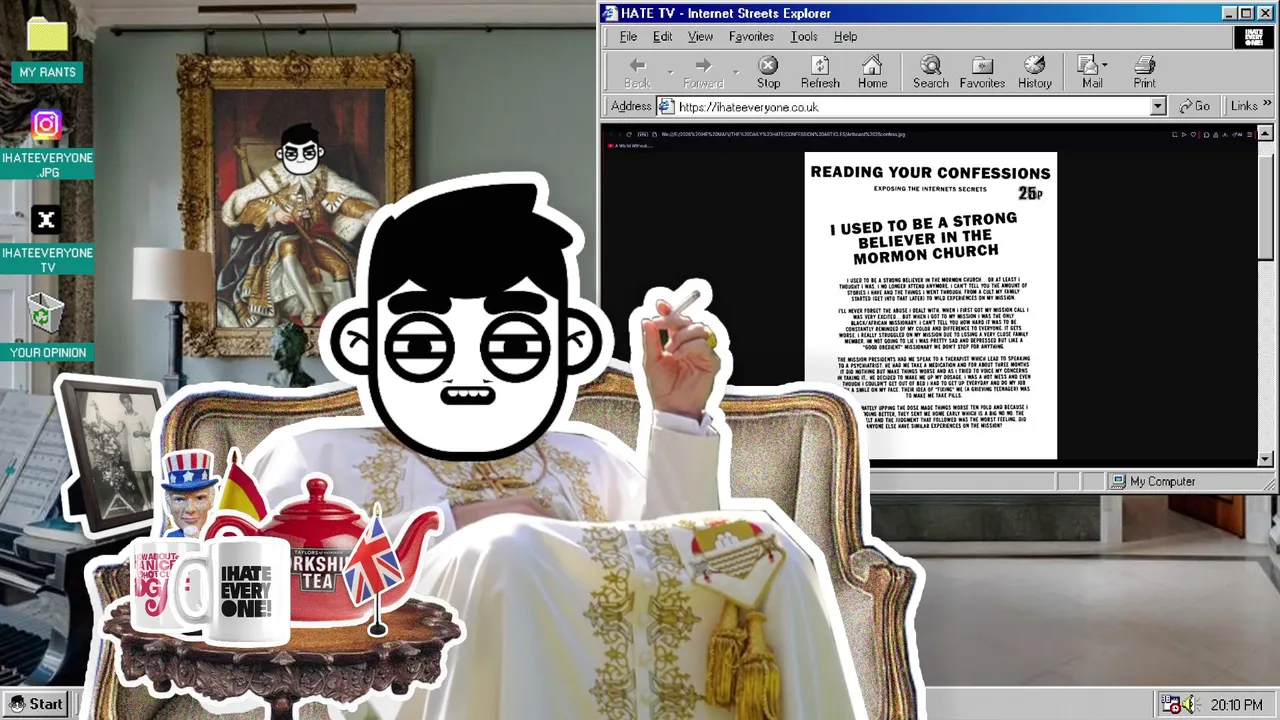Click the Start button

[36, 704]
